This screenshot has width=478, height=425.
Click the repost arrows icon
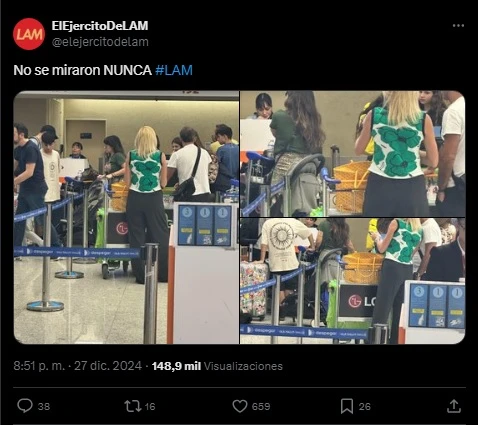coord(132,406)
